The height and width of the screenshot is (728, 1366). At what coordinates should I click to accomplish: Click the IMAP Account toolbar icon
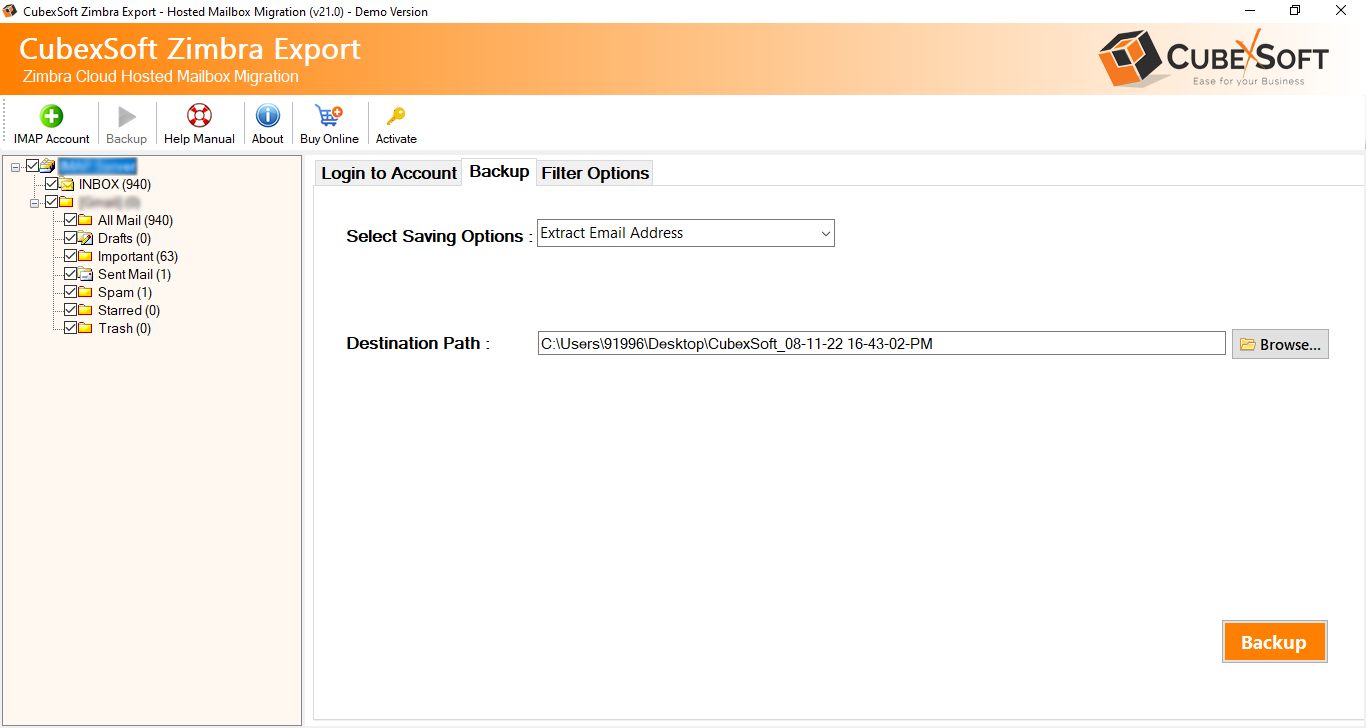click(51, 116)
